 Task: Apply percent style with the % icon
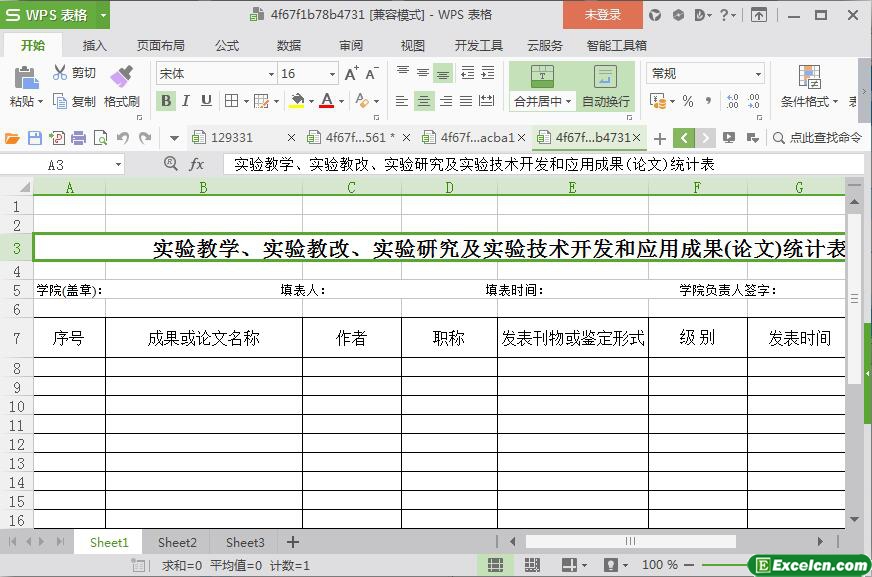687,101
